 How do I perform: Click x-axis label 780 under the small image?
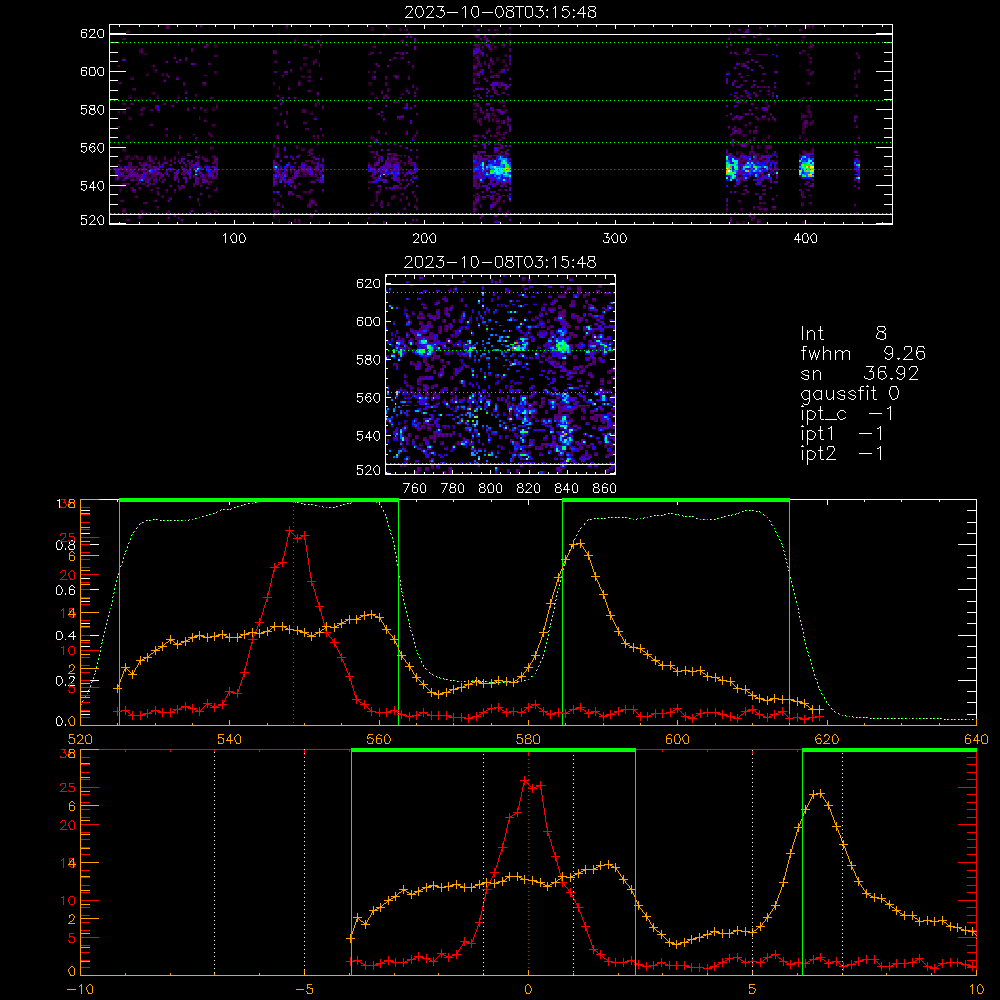453,489
